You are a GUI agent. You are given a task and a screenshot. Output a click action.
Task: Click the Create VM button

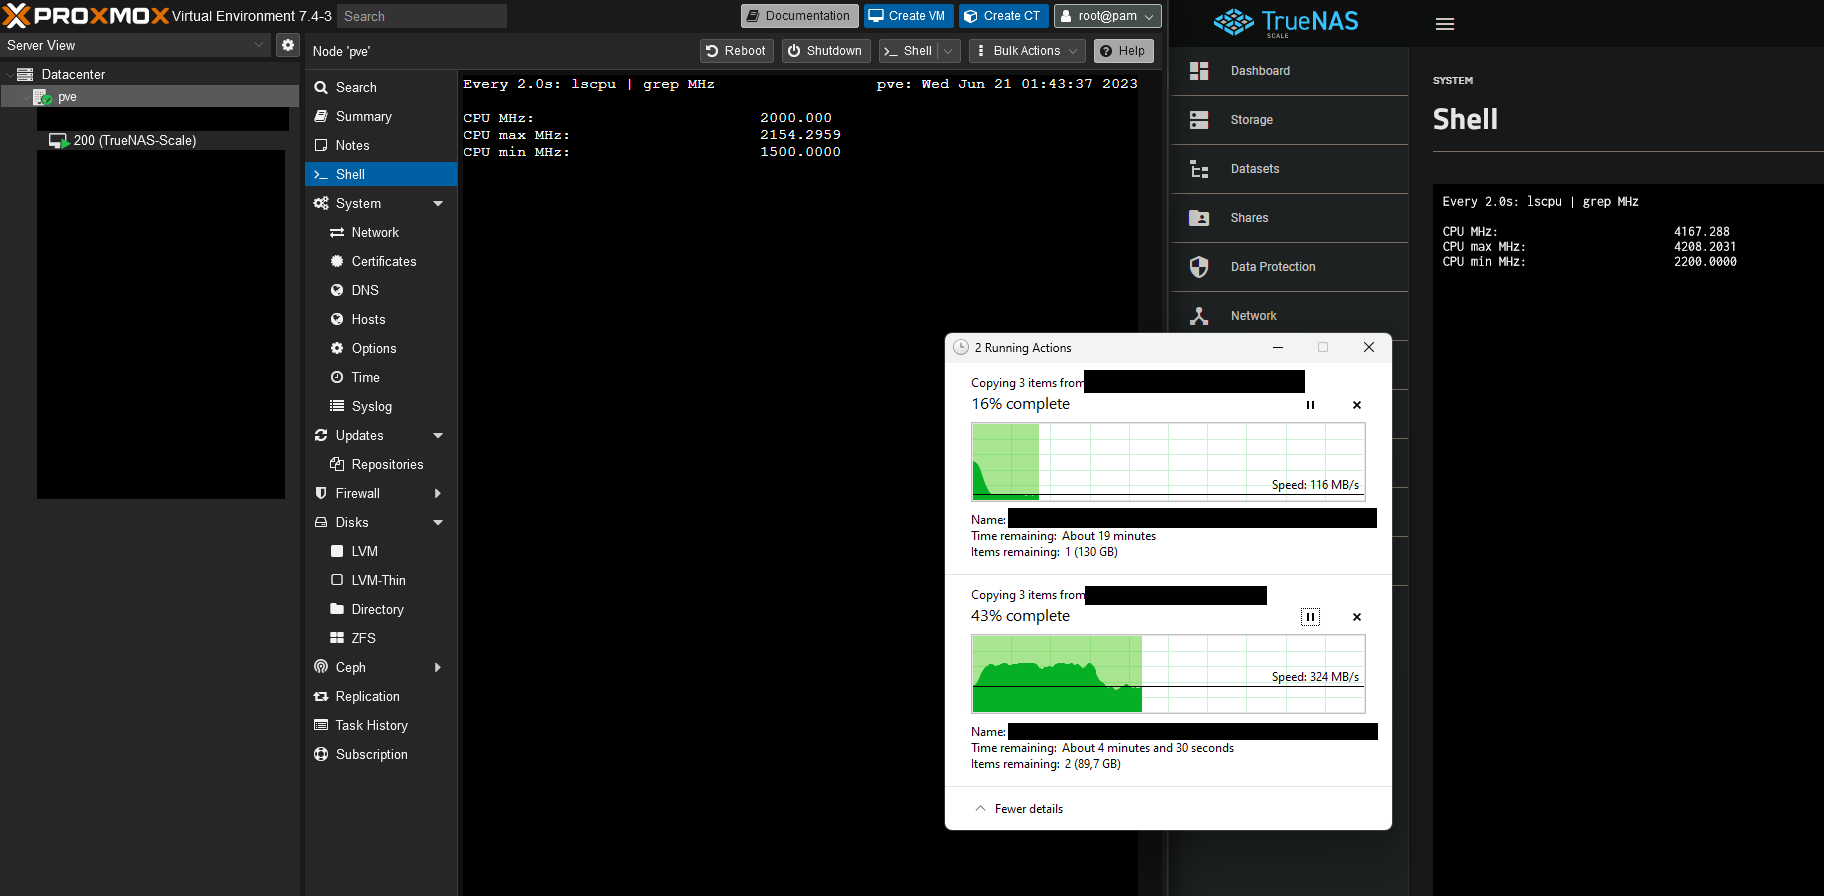(907, 16)
